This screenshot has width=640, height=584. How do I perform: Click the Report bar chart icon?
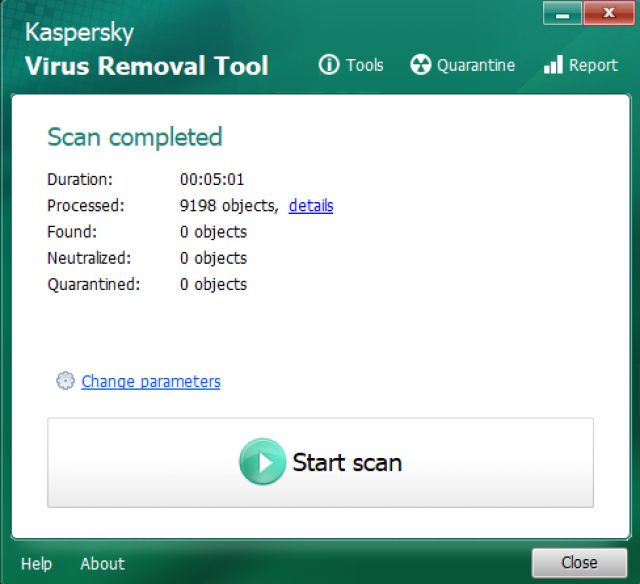tap(553, 65)
